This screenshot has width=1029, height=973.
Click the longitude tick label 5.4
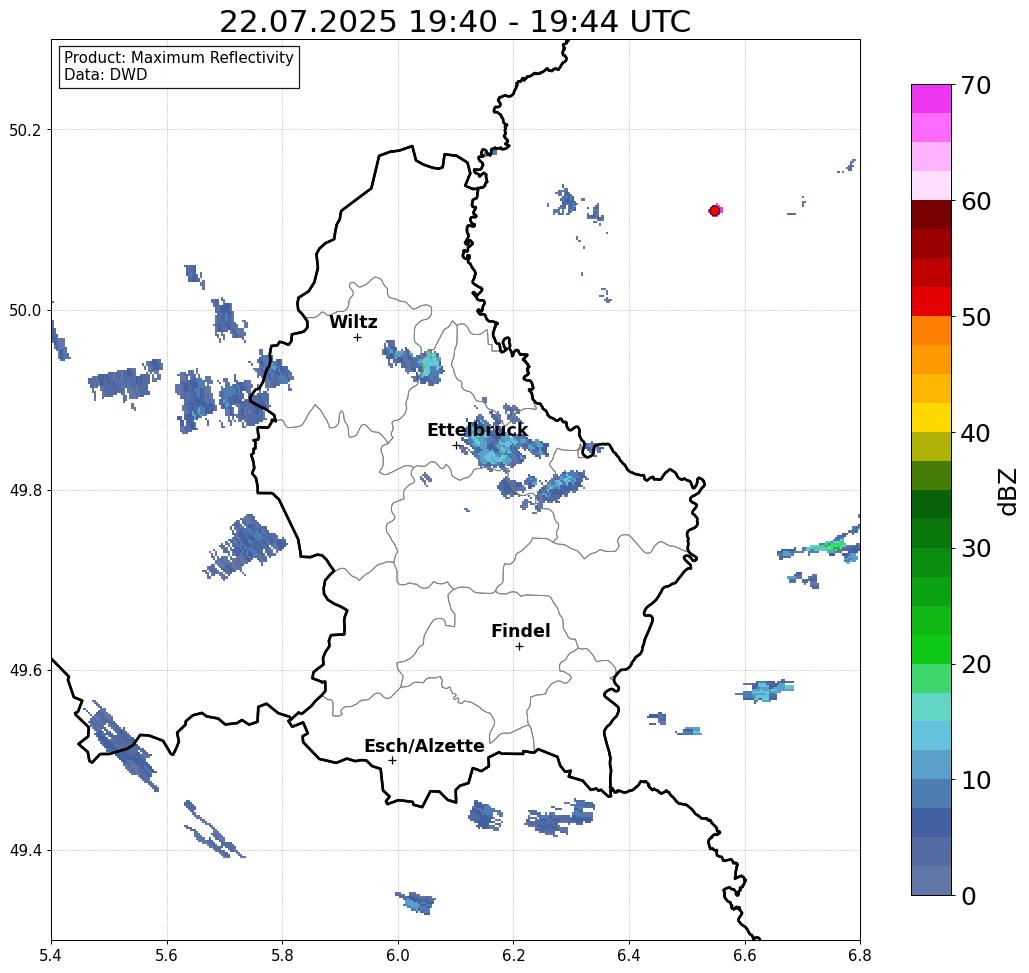[51, 955]
